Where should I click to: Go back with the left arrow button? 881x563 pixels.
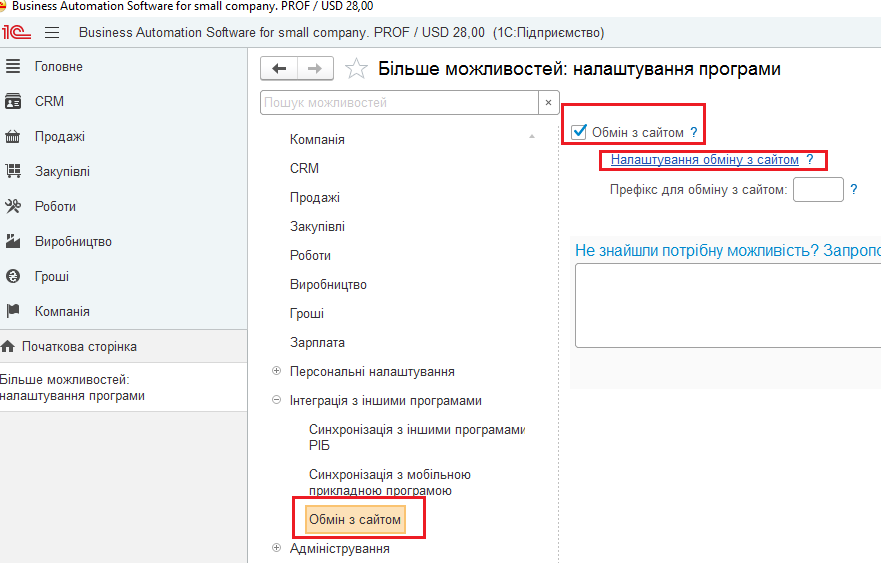(279, 69)
